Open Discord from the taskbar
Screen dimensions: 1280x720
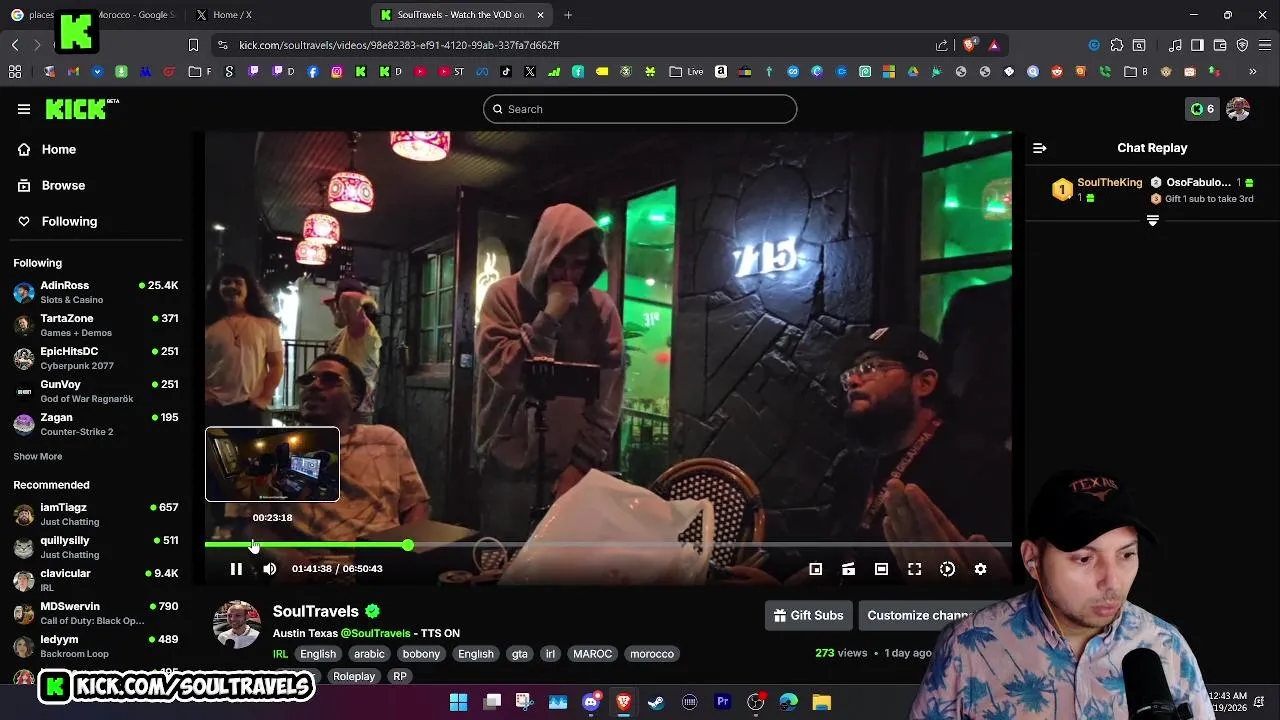click(591, 702)
